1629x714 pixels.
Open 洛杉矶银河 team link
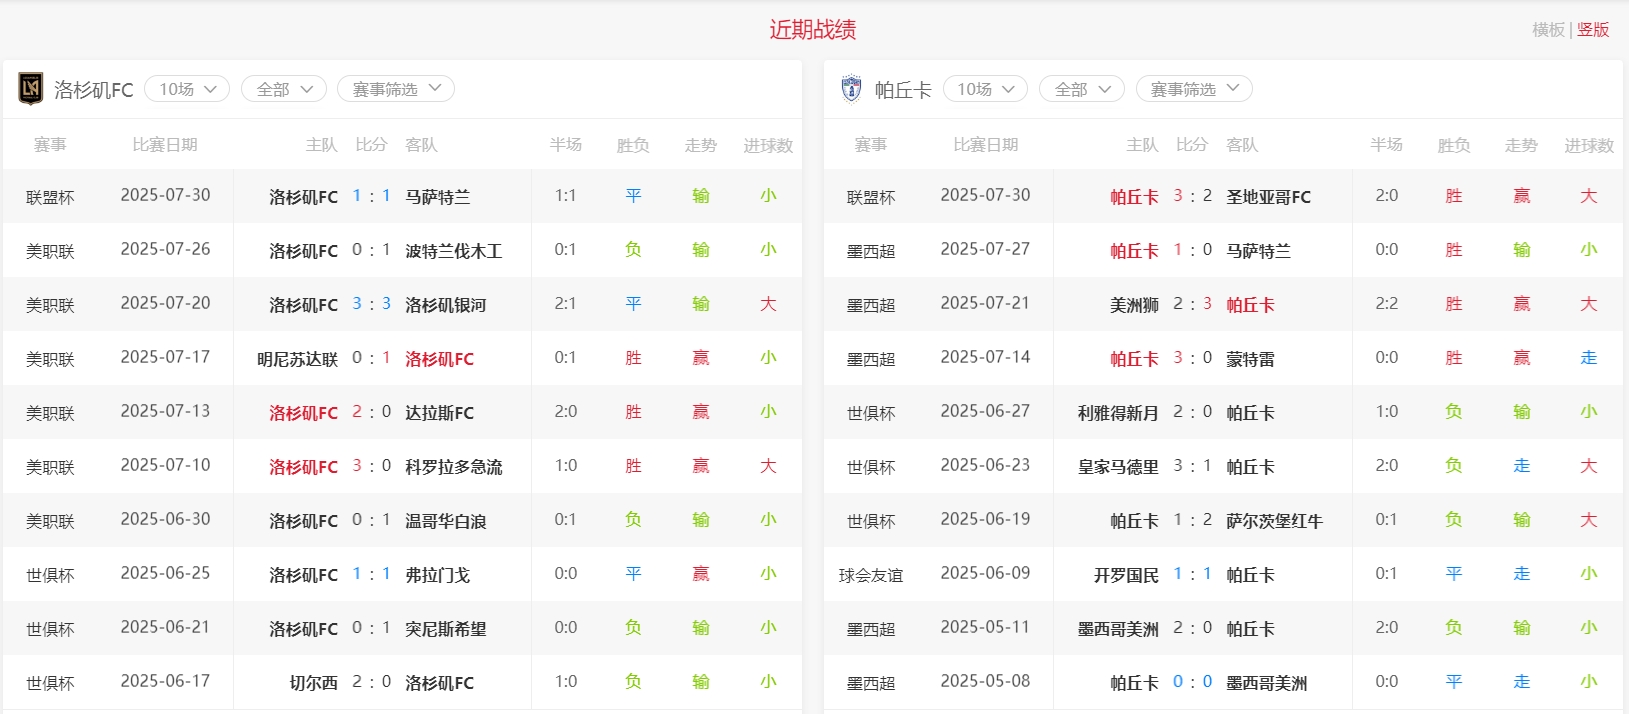(x=445, y=305)
